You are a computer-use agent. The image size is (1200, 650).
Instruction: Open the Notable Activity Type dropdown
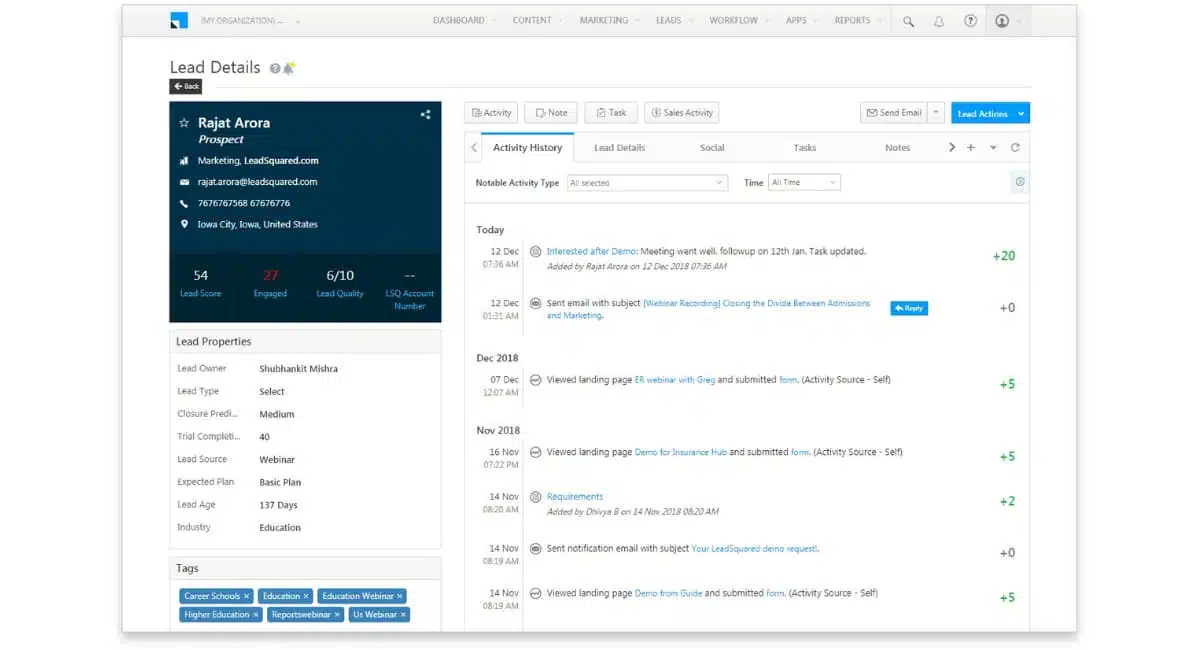point(647,183)
